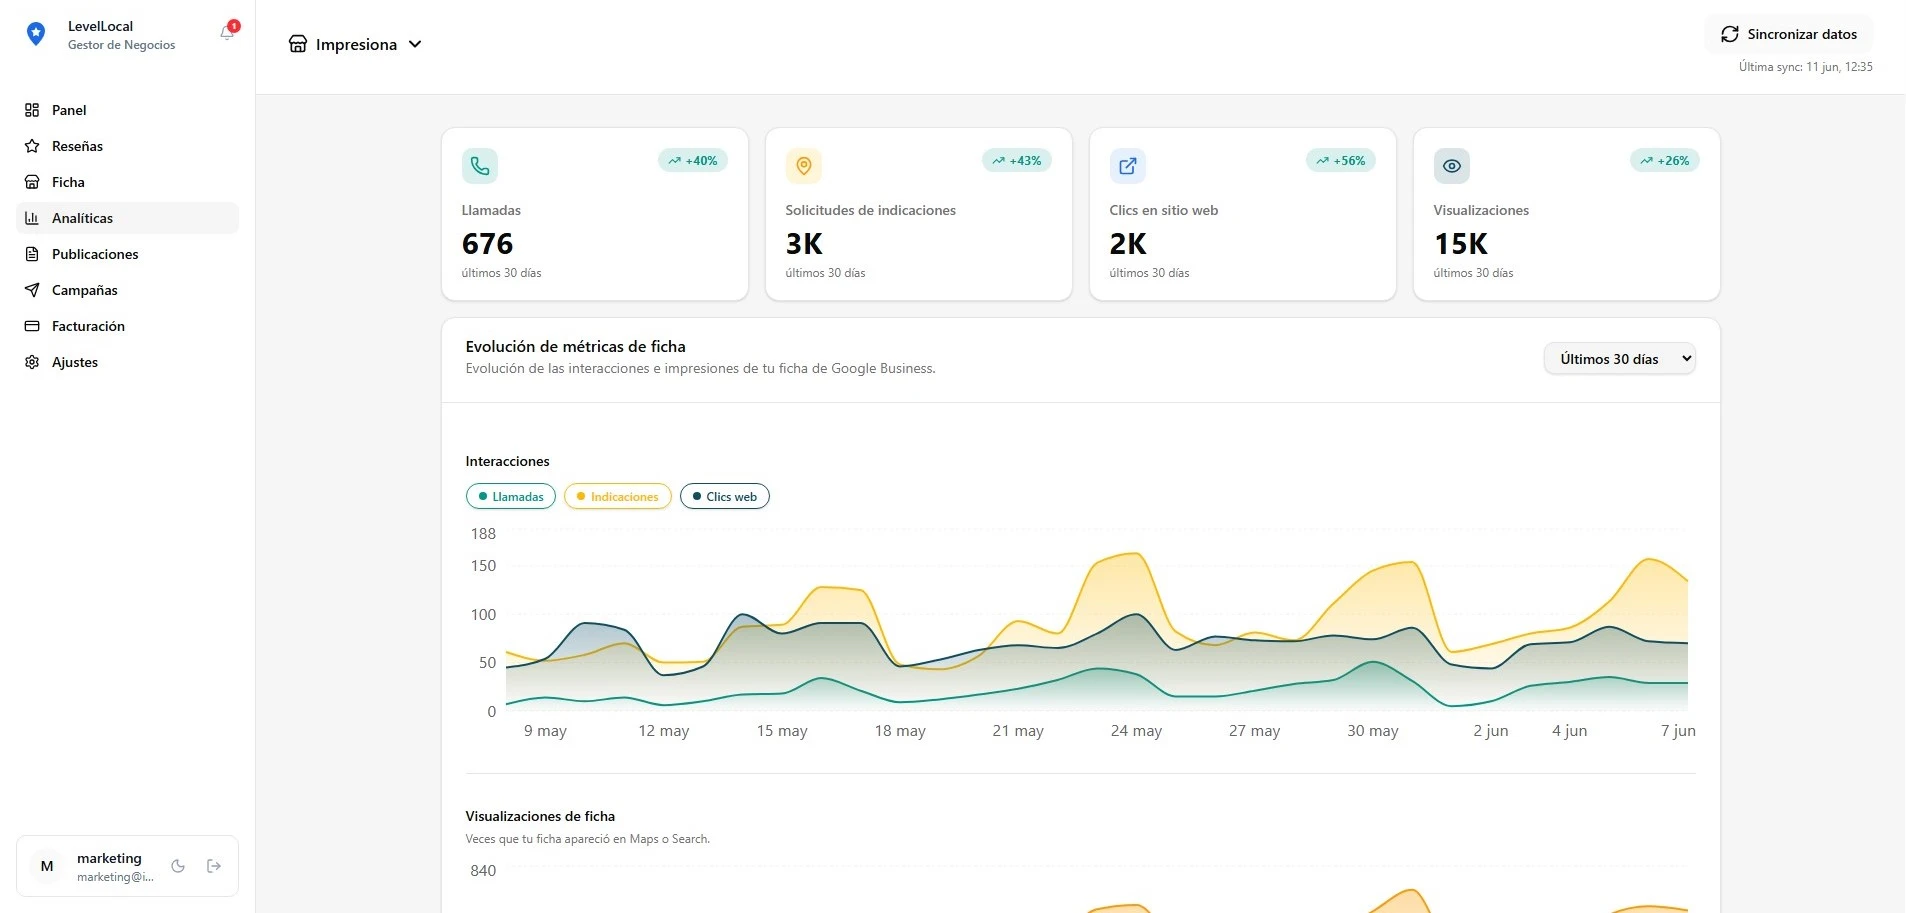
Task: Click the Ajustes gear icon
Action: 32,362
